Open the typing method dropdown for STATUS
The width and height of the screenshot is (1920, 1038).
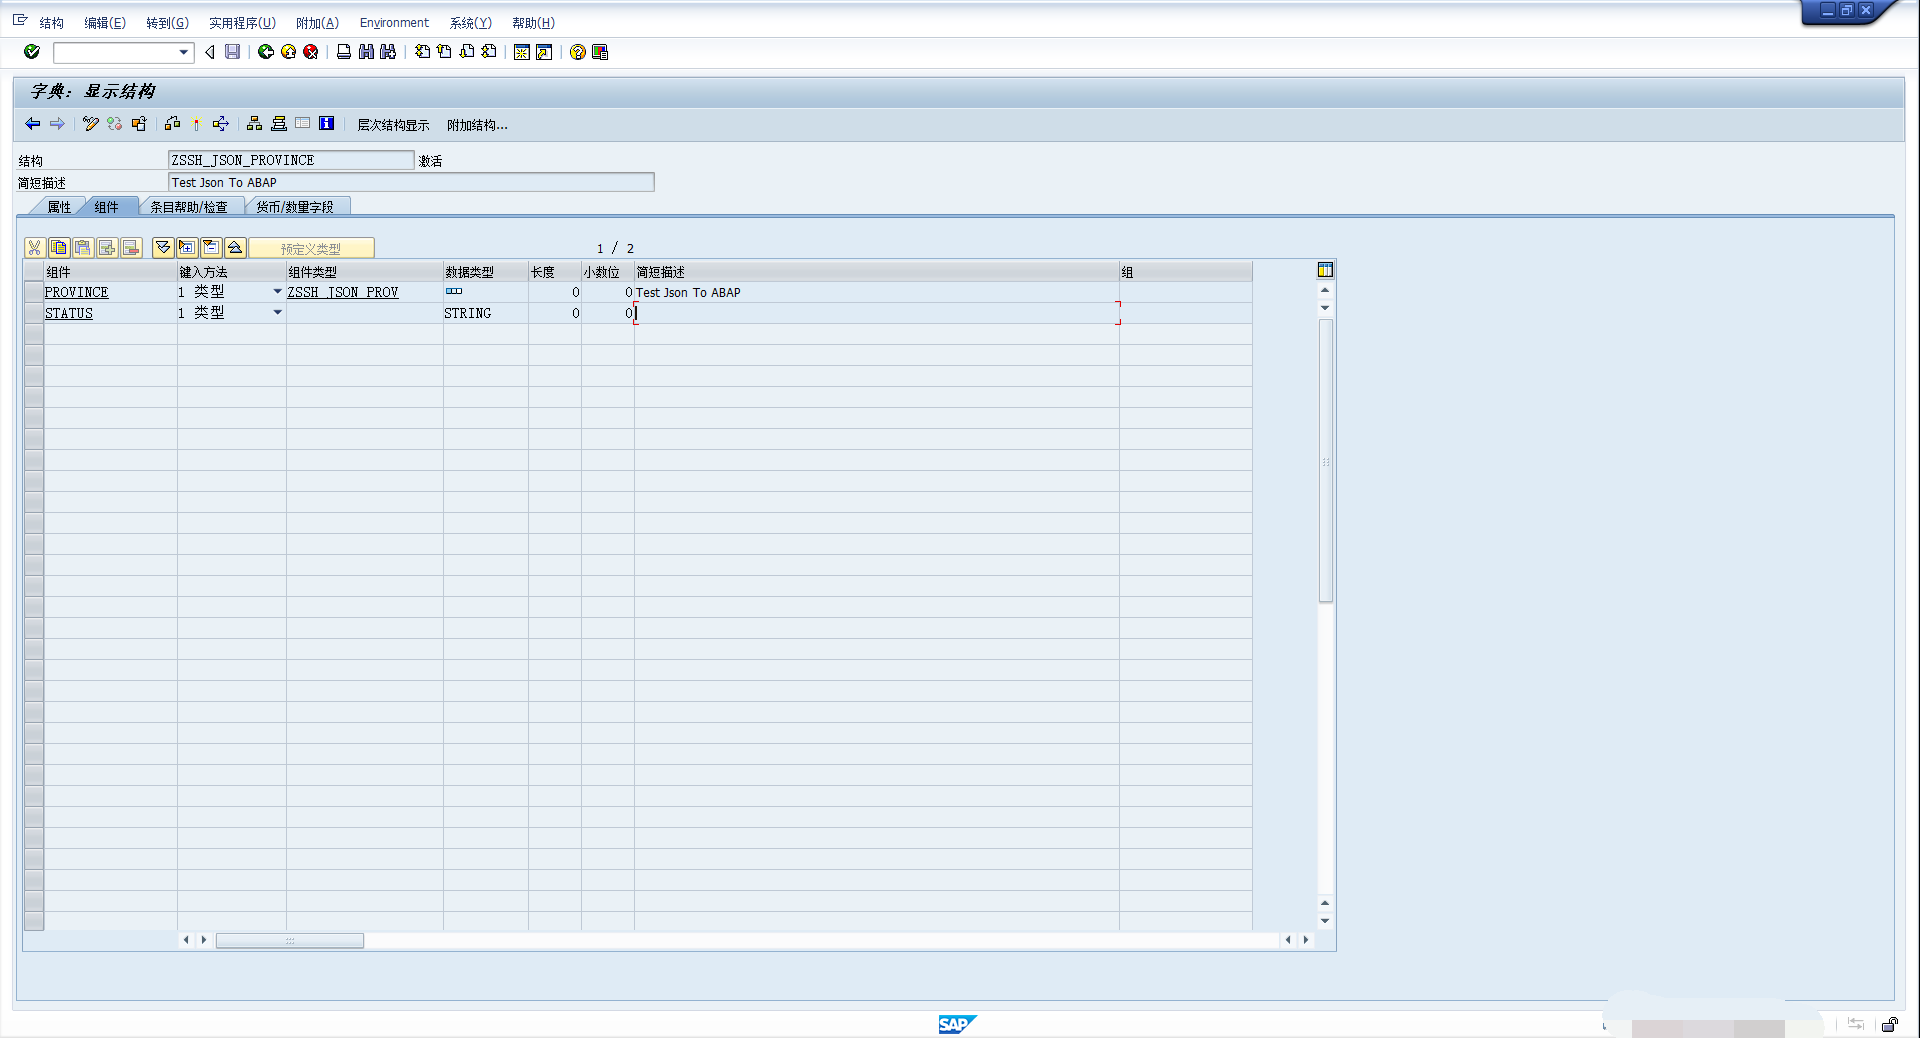point(277,313)
